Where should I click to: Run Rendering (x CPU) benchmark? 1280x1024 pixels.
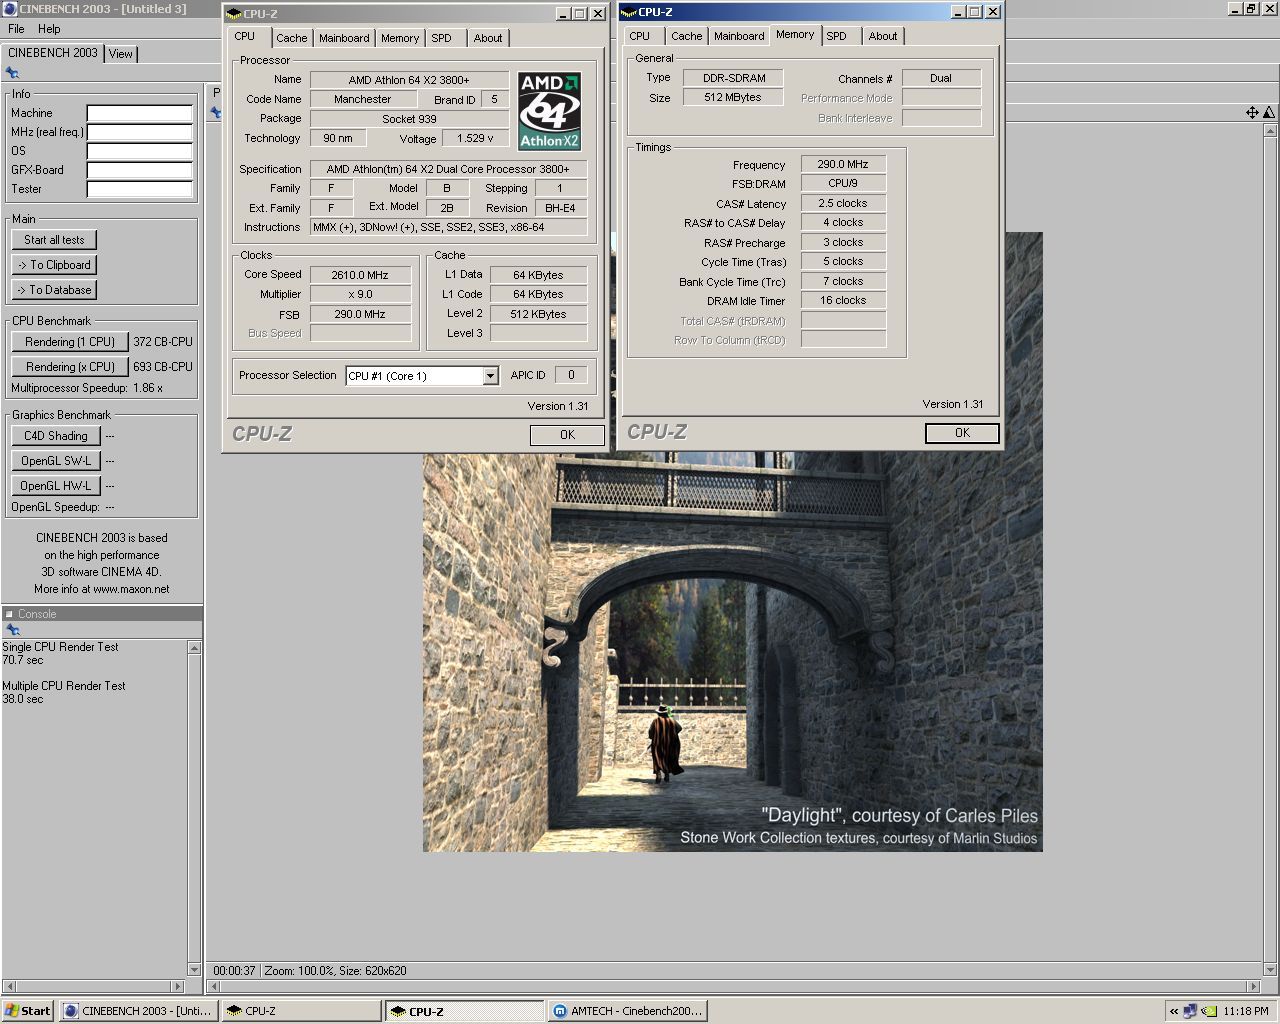[70, 367]
